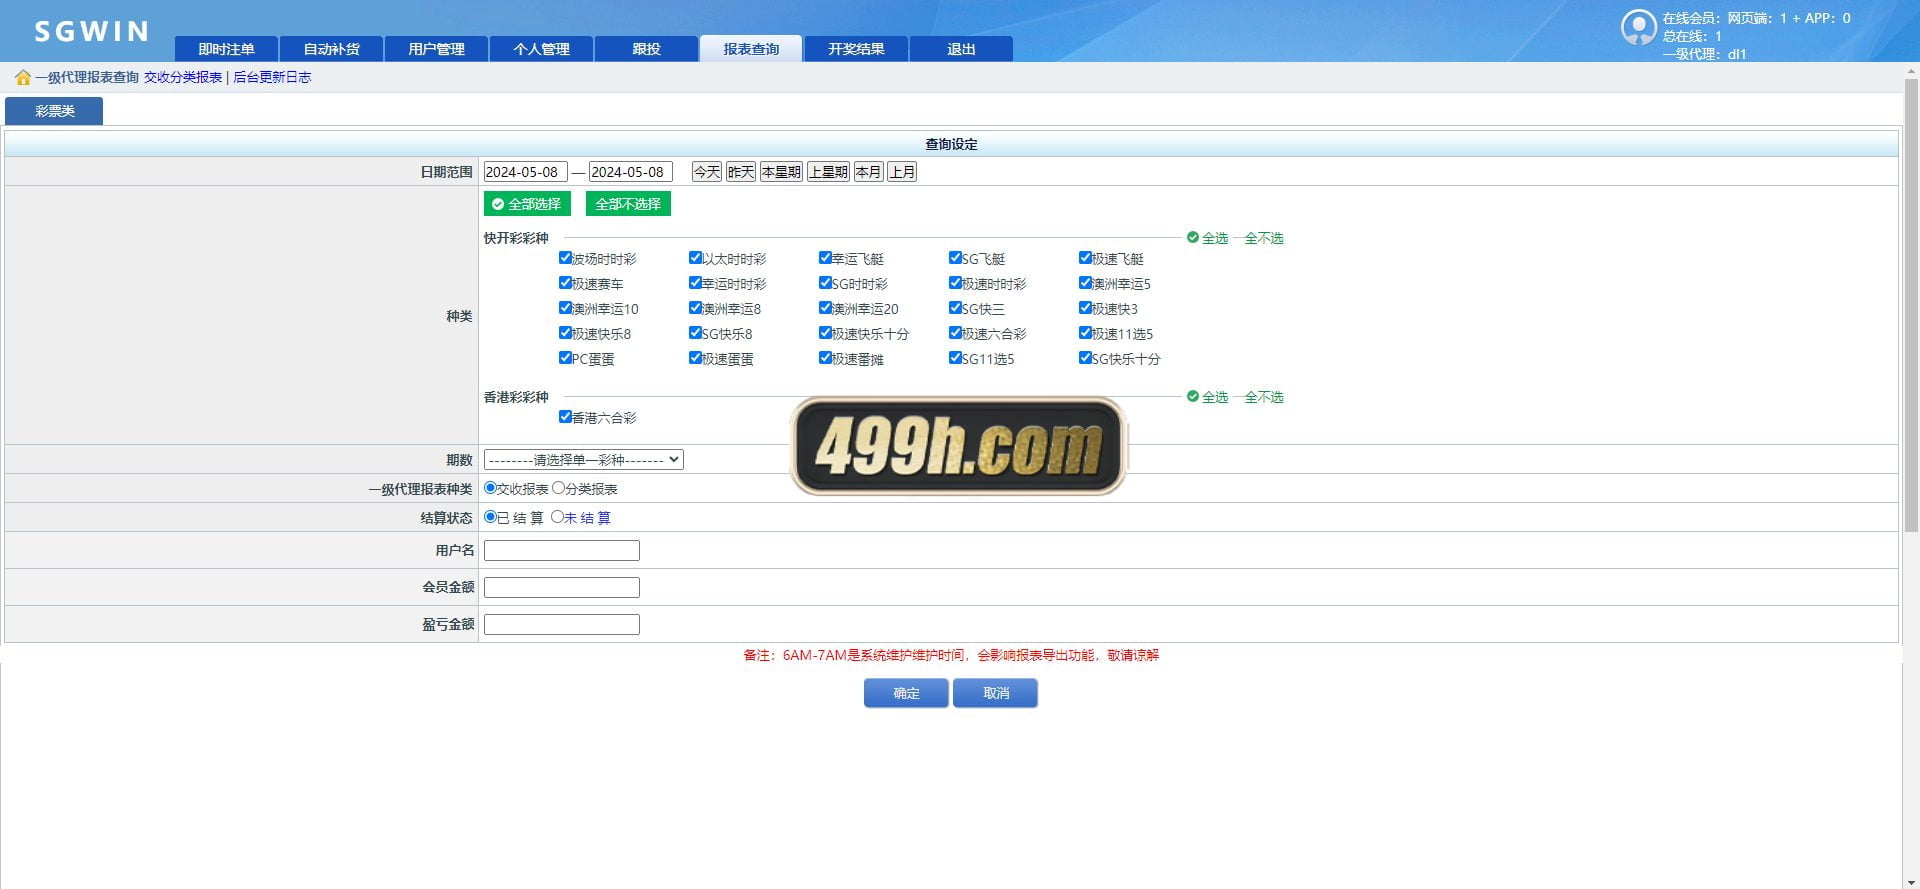Toggle 幸运飞艇 checkbox
The image size is (1920, 889).
click(x=825, y=258)
